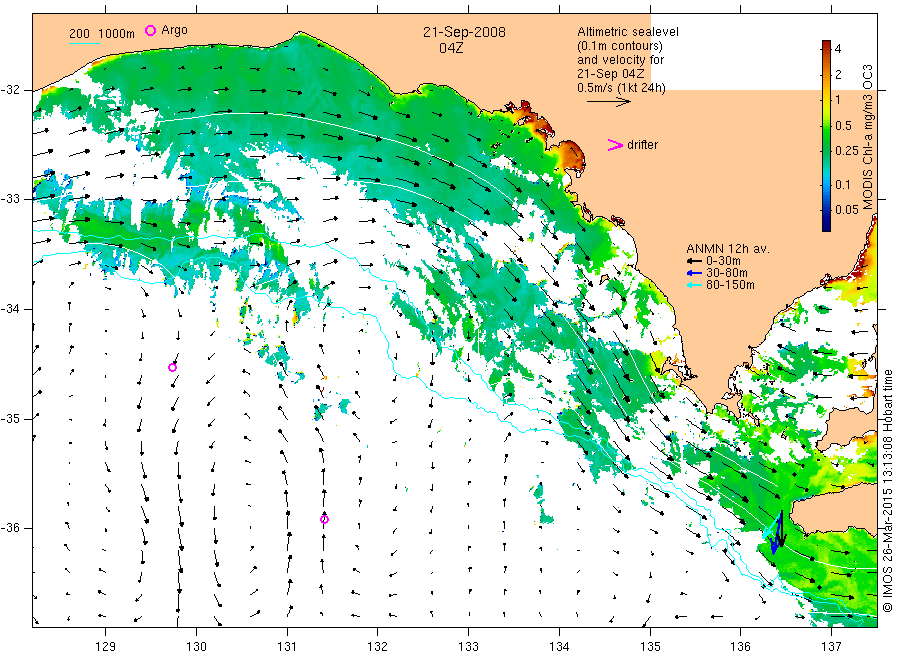Click the '0.5m/s (1kt 24h)' scale text
This screenshot has width=900, height=660.
click(621, 88)
